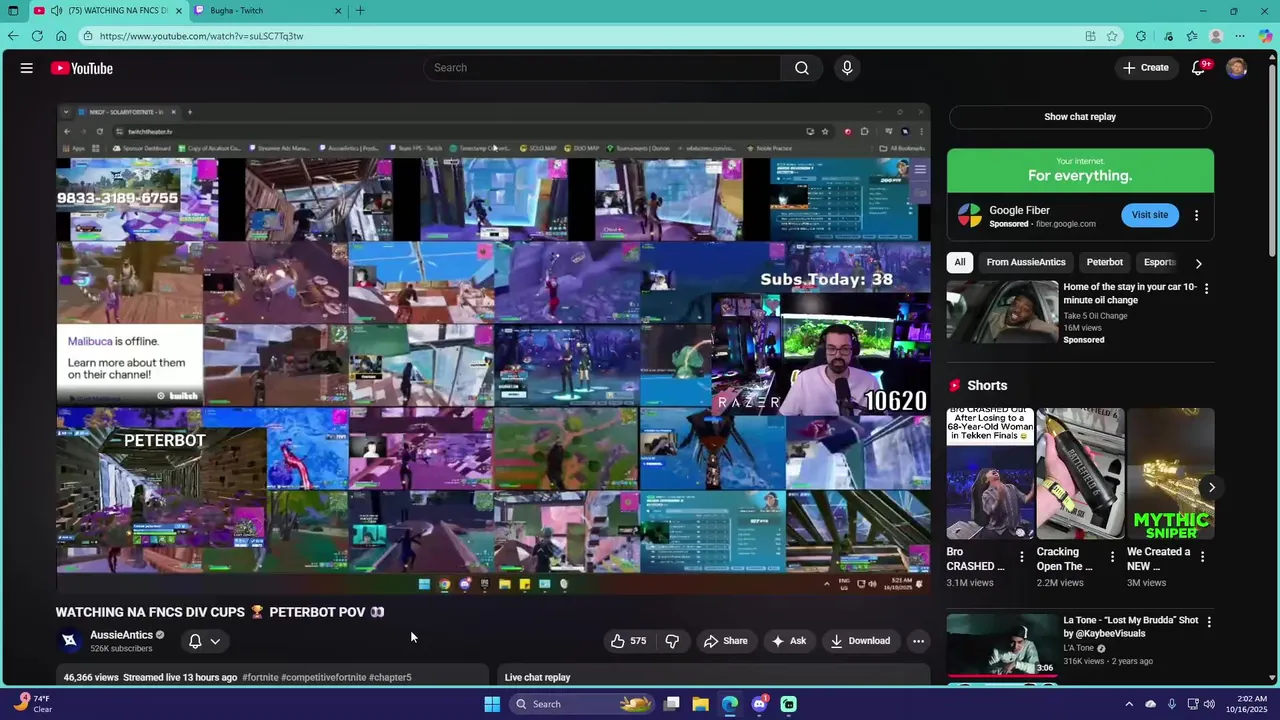Select the Peterbot filter chip
The width and height of the screenshot is (1280, 720).
(x=1105, y=262)
